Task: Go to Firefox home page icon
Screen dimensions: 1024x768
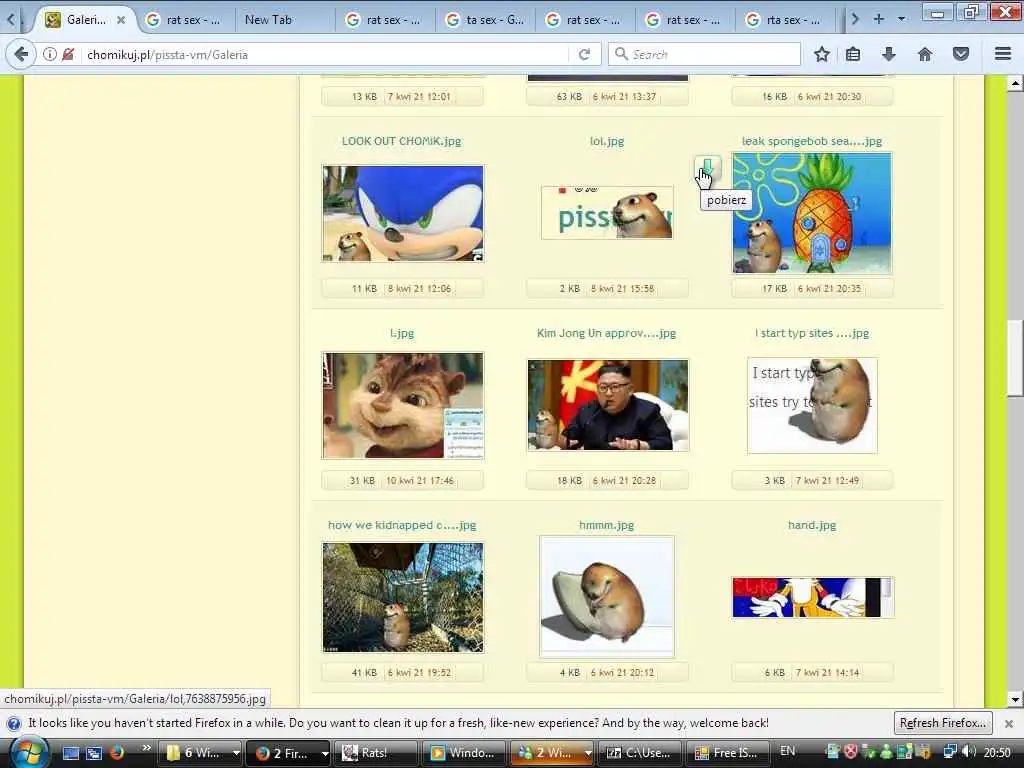Action: click(925, 54)
